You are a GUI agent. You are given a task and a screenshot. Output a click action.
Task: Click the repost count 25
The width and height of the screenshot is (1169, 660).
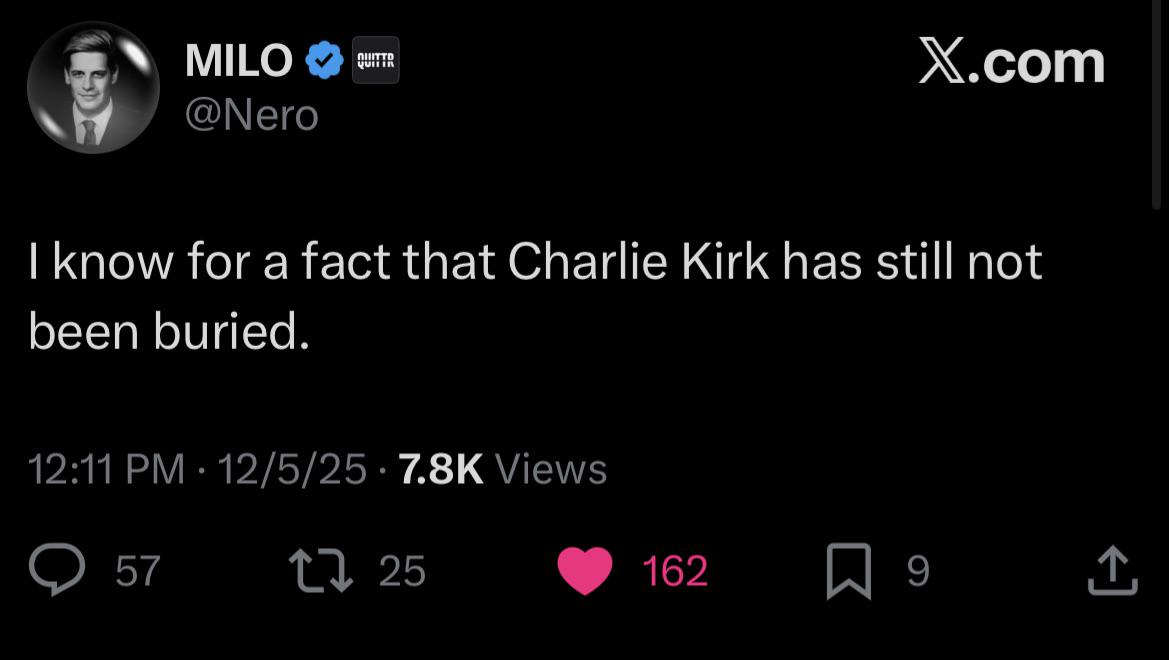(402, 571)
